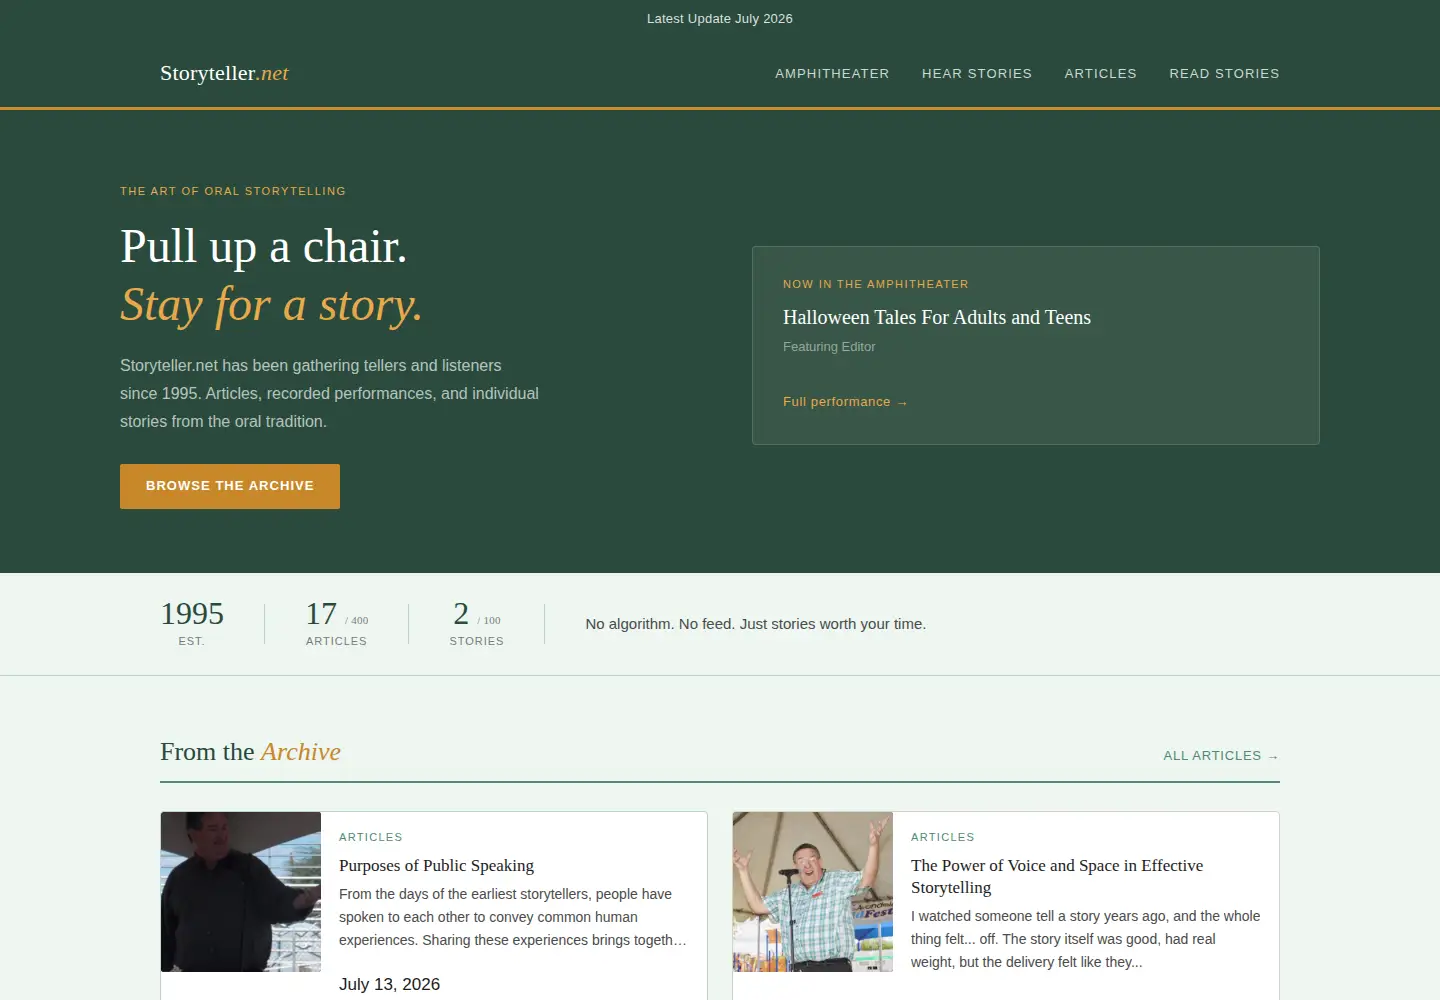The width and height of the screenshot is (1440, 1000).
Task: Click the 'The Art of Oral Storytelling' tagline
Action: 233,191
